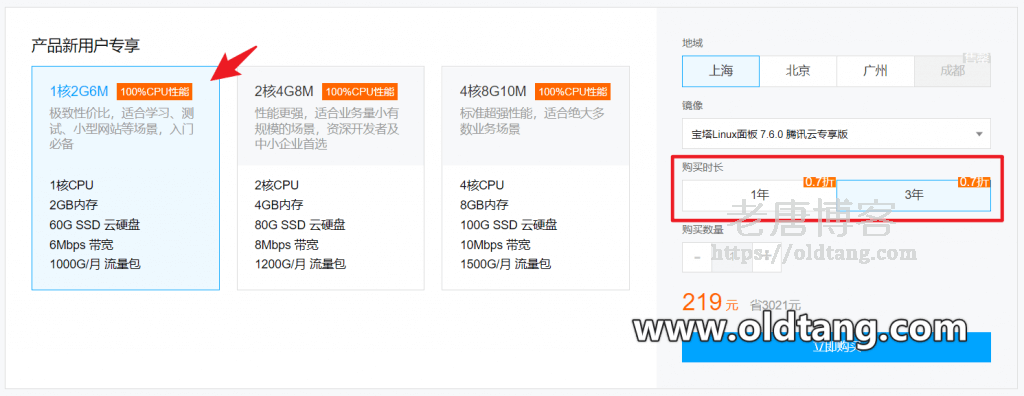Viewport: 1024px width, 396px height.
Task: Click the 性能更强 description in the second card
Action: [327, 128]
